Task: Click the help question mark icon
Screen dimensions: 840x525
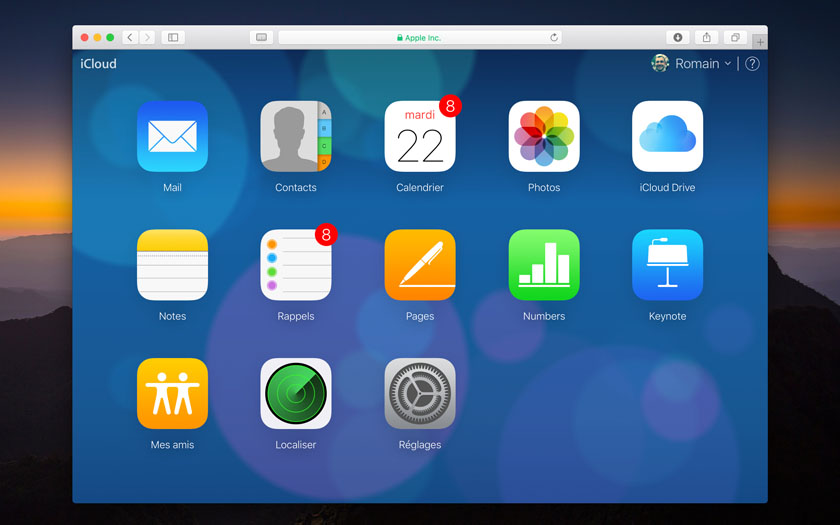Action: tap(752, 64)
